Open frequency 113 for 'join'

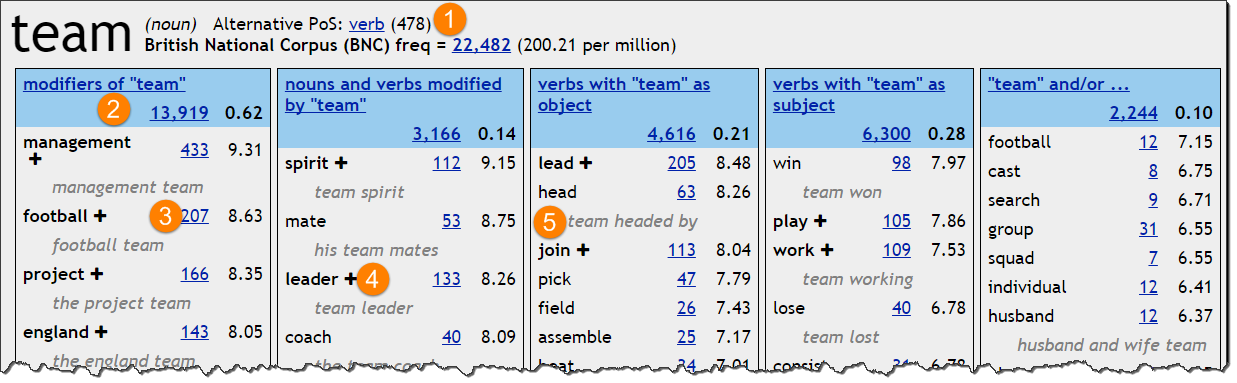681,250
